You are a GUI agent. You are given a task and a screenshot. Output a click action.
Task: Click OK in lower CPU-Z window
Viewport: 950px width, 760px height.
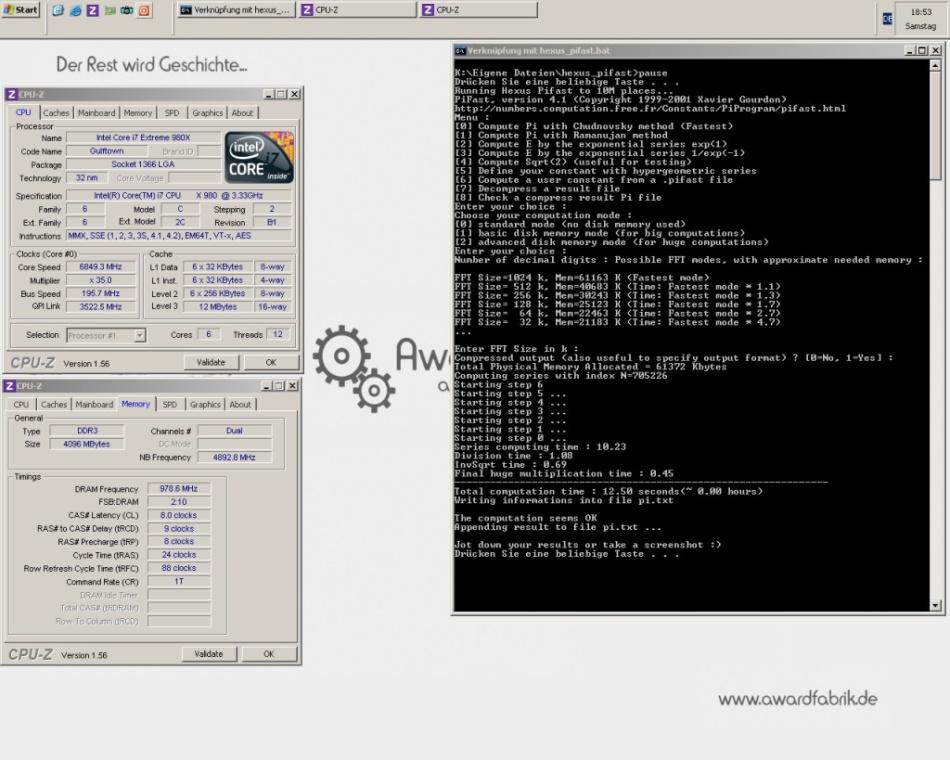pyautogui.click(x=268, y=654)
